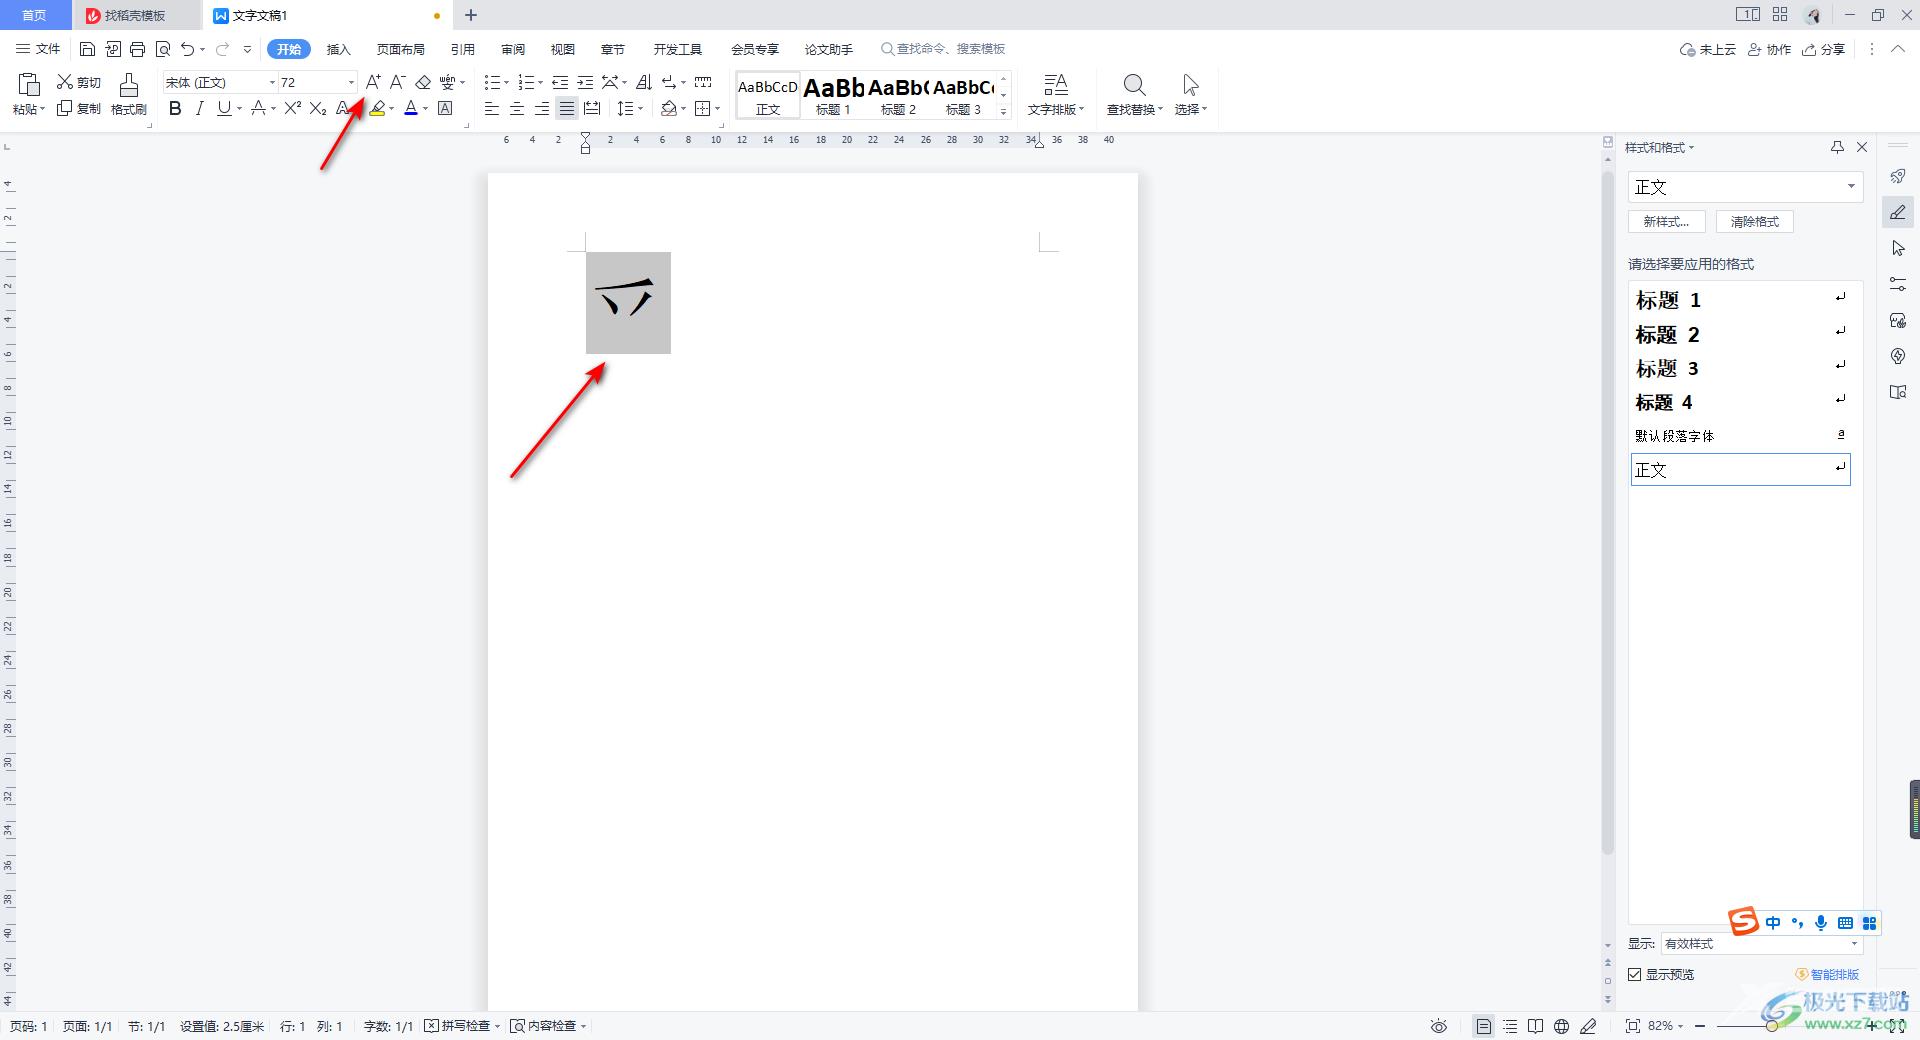Open the font name dropdown
Viewport: 1920px width, 1040px height.
coord(272,82)
